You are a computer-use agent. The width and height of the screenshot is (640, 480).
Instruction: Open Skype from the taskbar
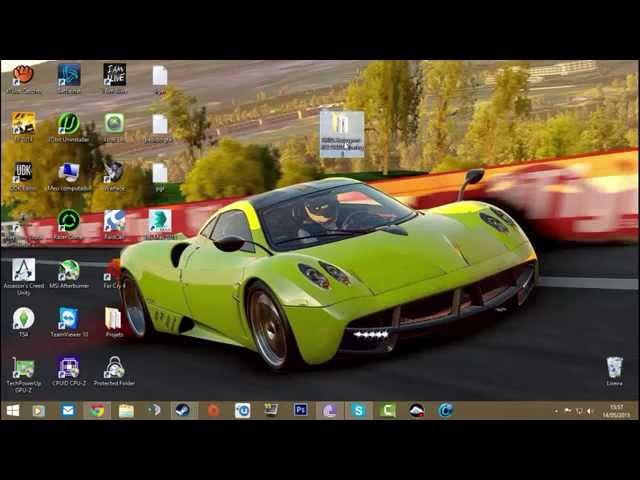point(358,410)
